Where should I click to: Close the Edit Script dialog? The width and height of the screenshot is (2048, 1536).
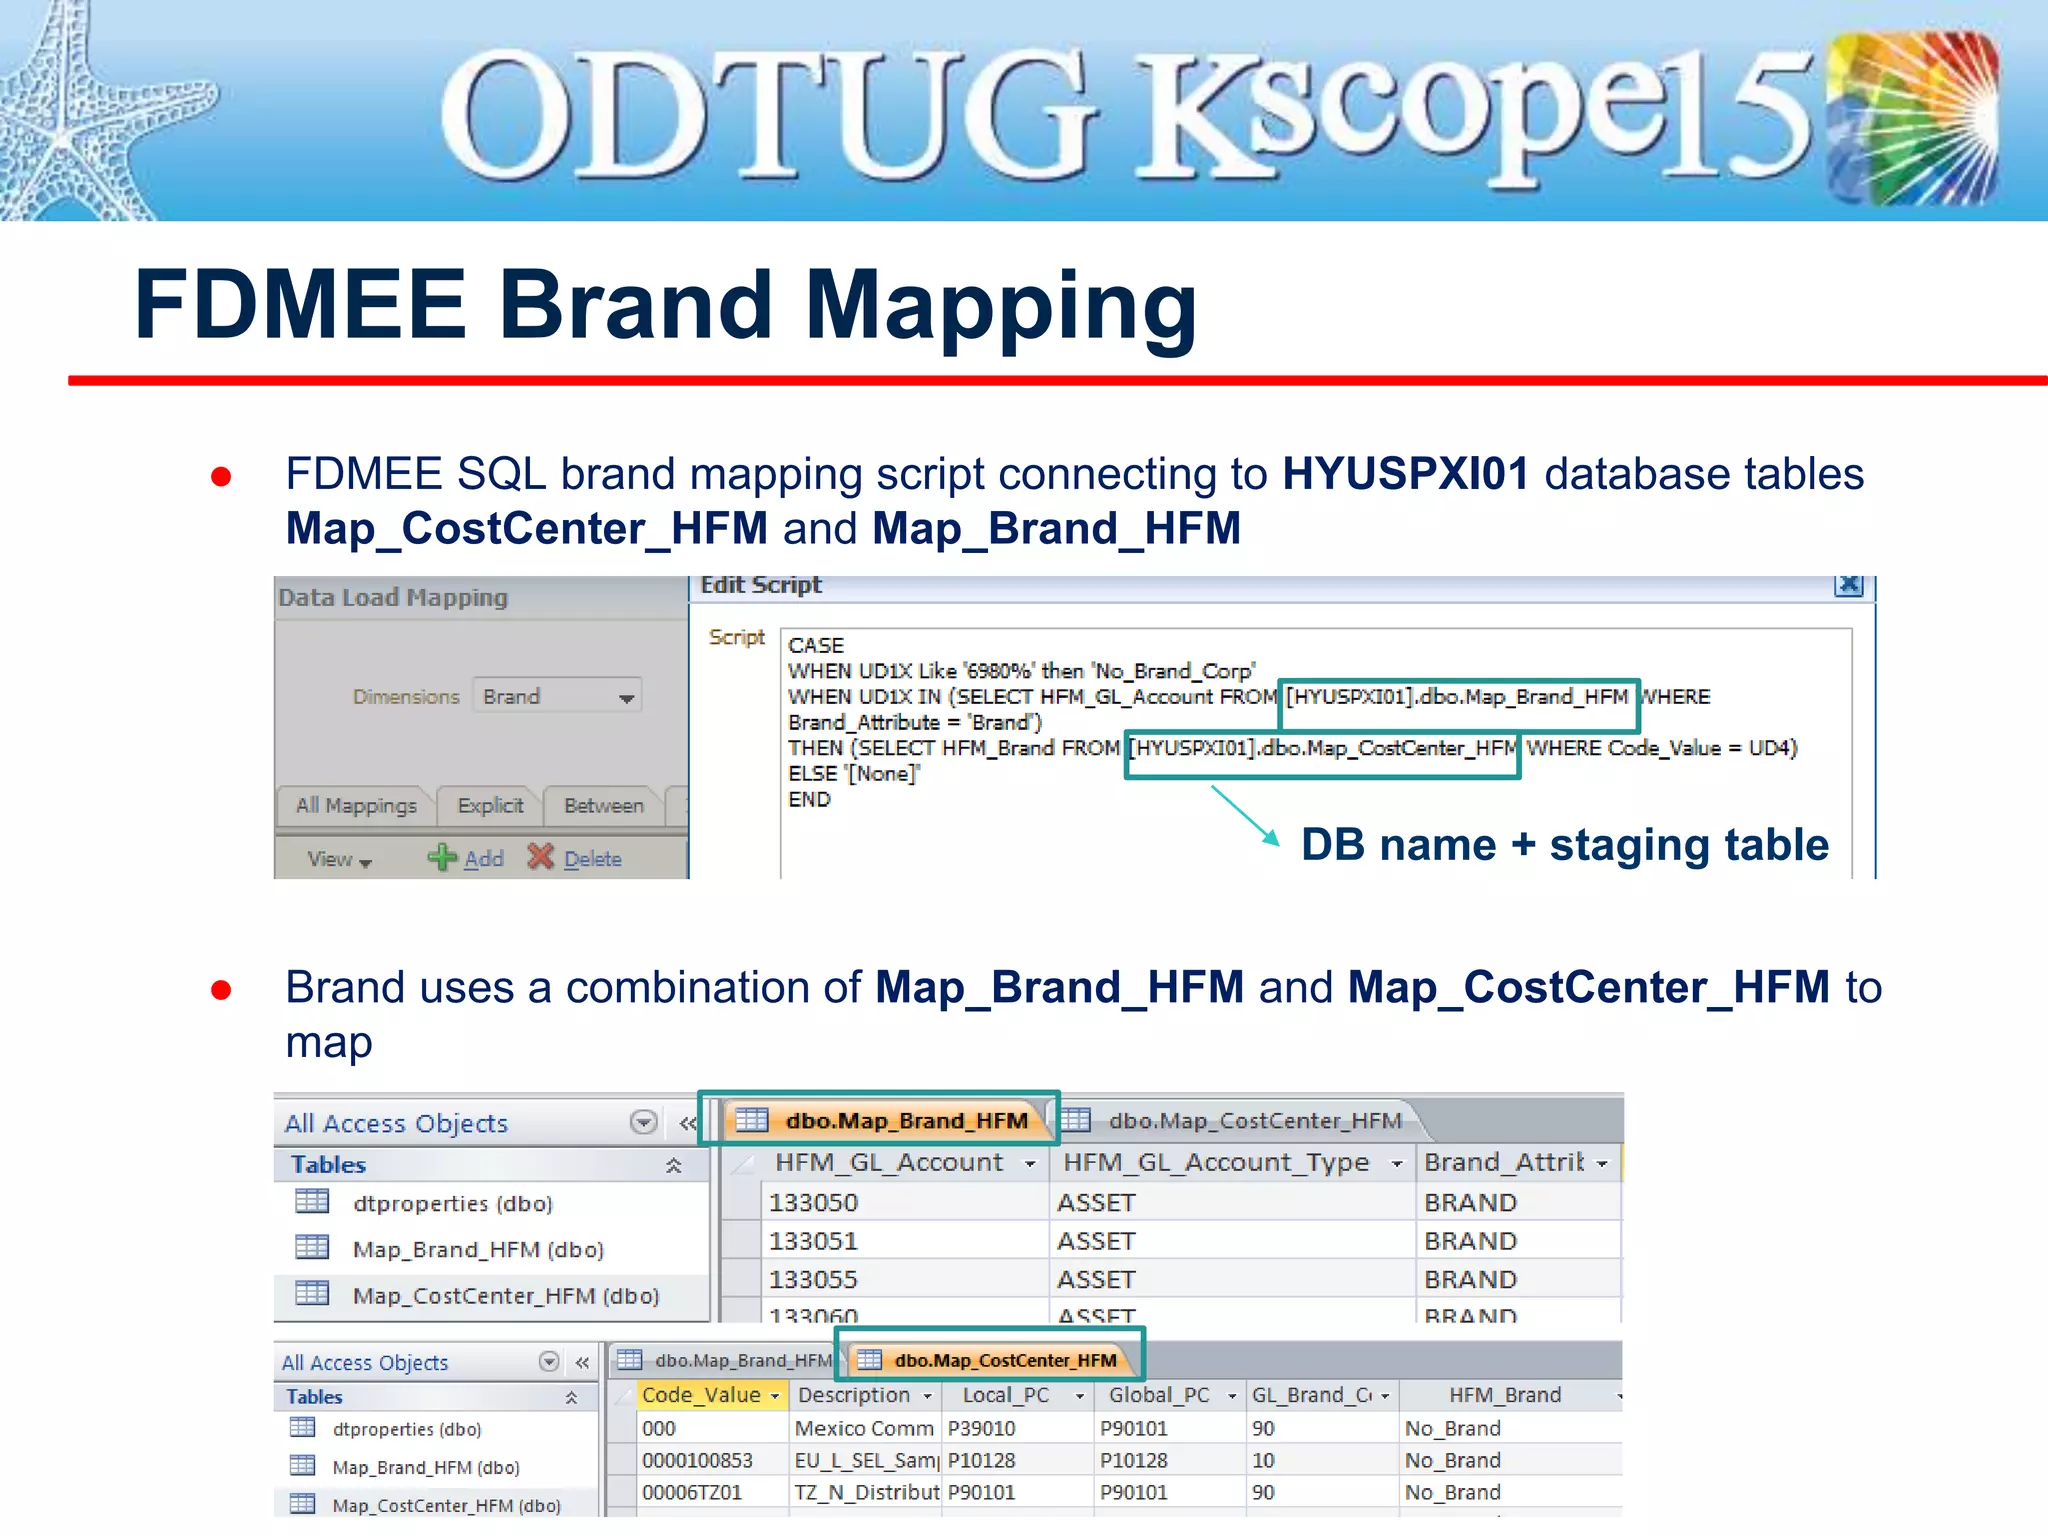pyautogui.click(x=1849, y=585)
